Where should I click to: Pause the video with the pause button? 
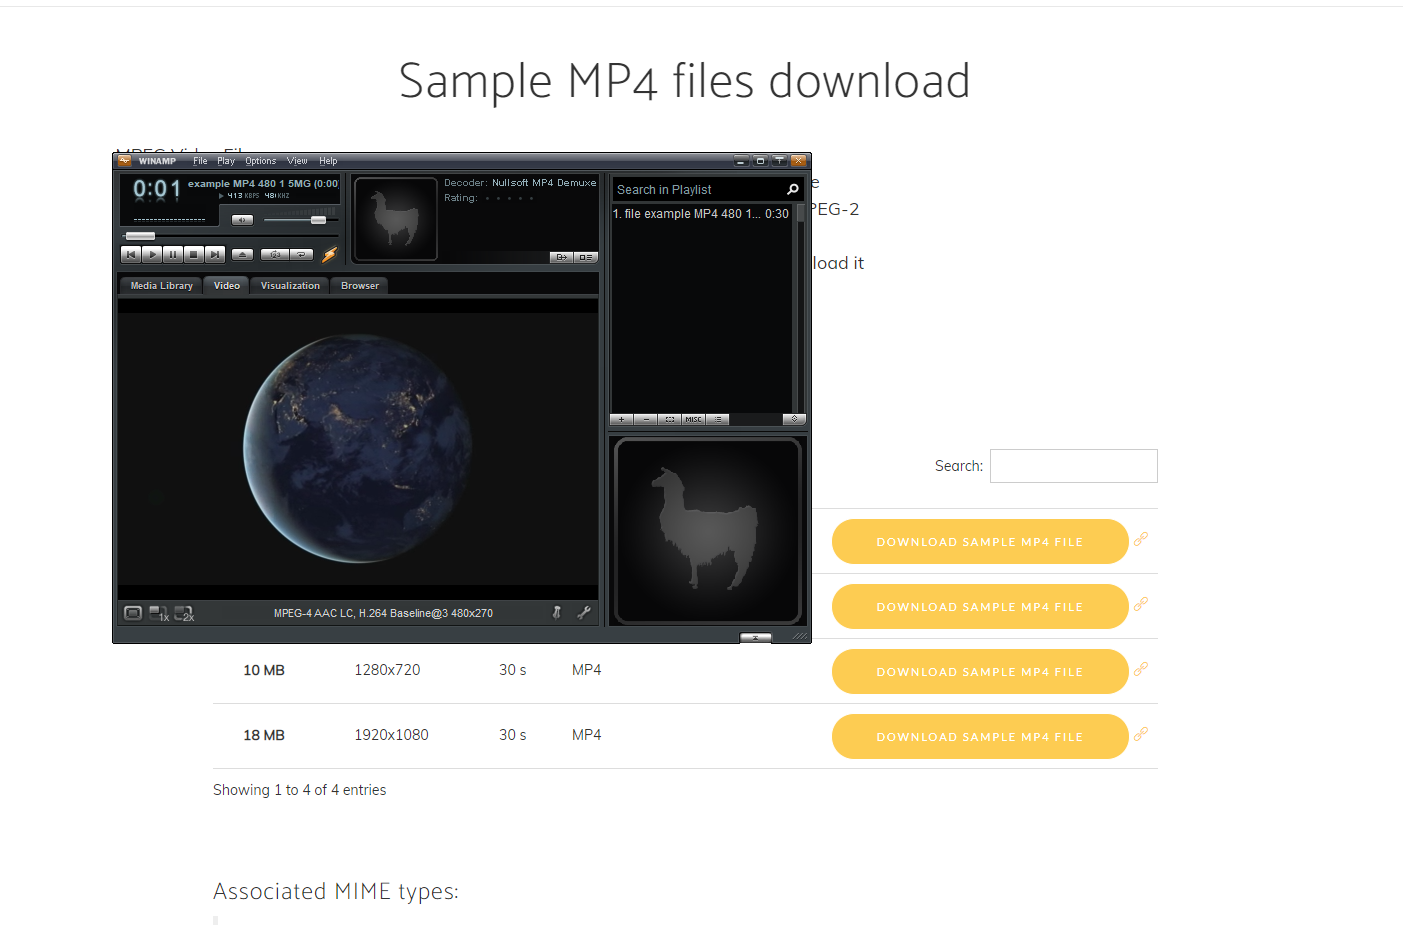[173, 255]
